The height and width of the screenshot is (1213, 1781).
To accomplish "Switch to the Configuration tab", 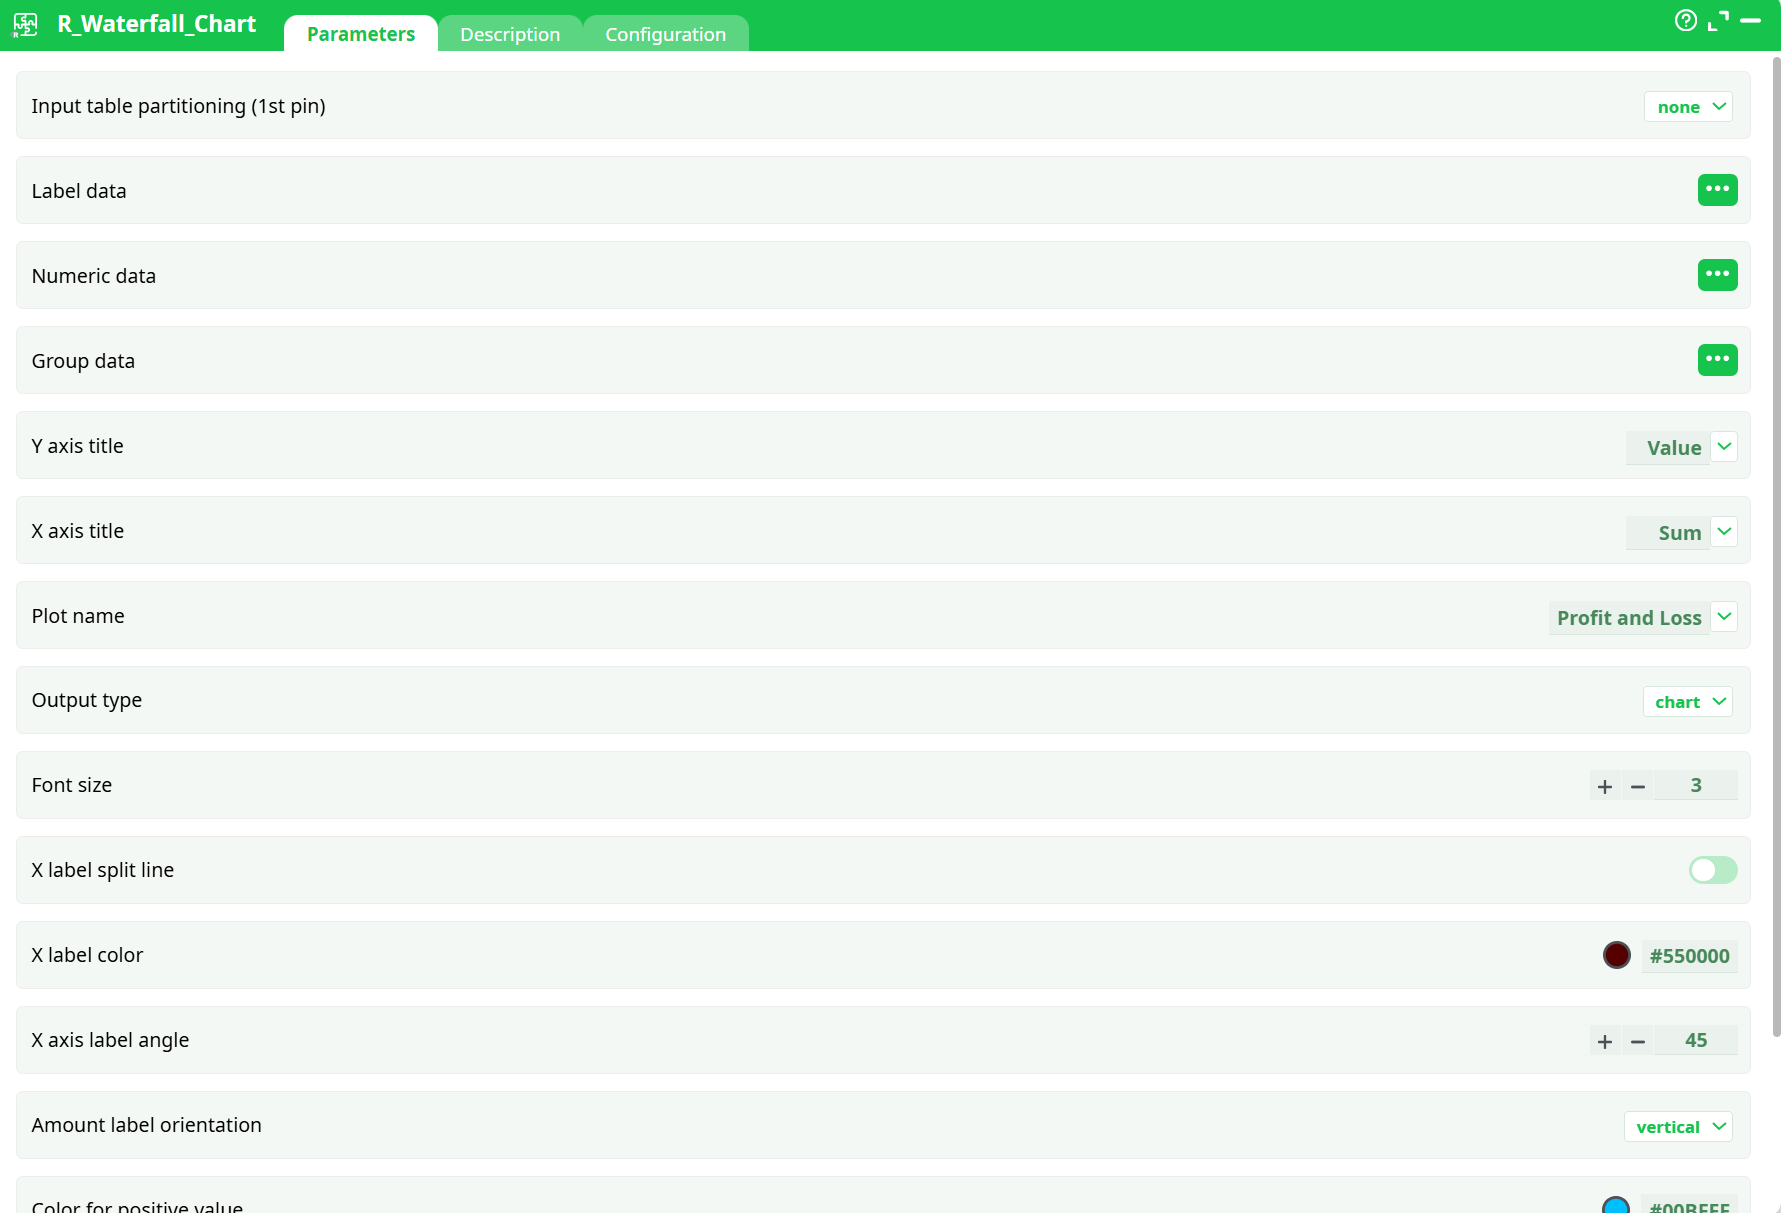I will [x=665, y=34].
